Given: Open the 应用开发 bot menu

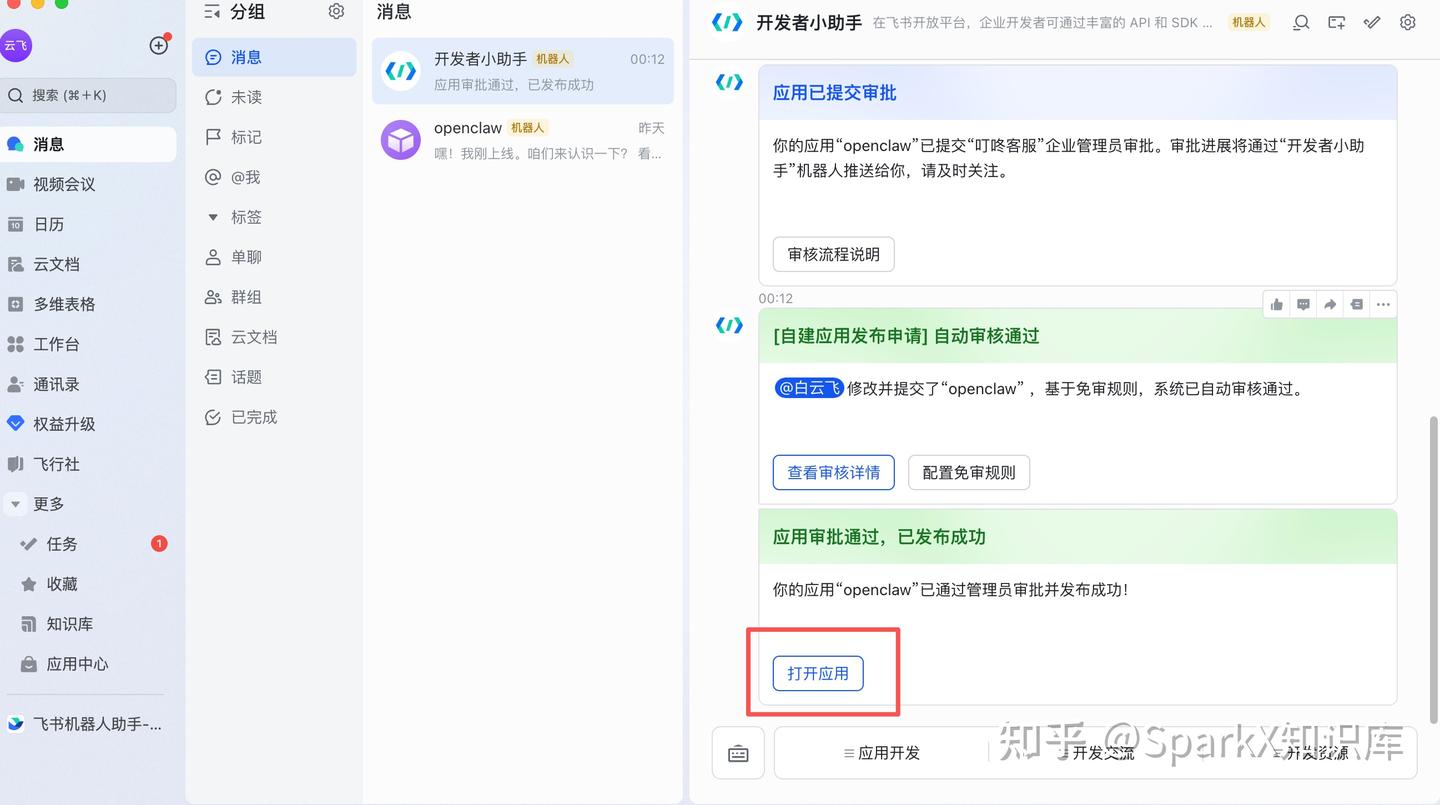Looking at the screenshot, I should (x=882, y=753).
